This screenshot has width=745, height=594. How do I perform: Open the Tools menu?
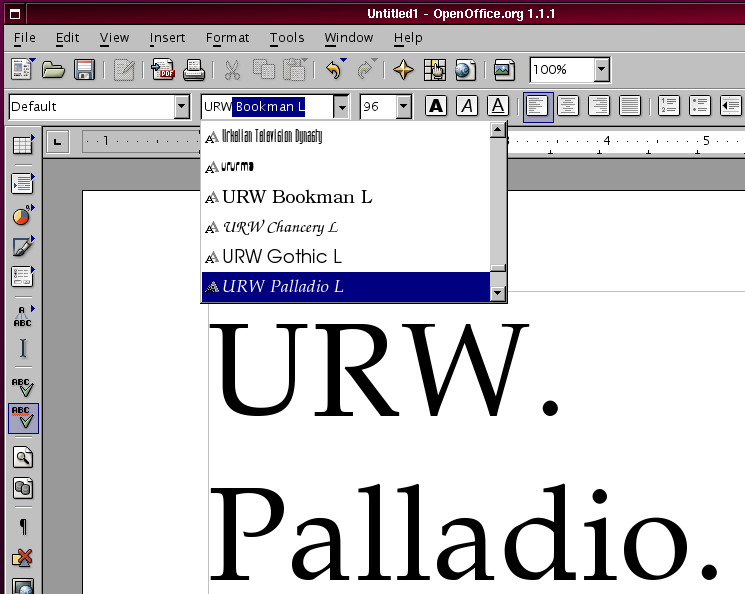(x=287, y=38)
